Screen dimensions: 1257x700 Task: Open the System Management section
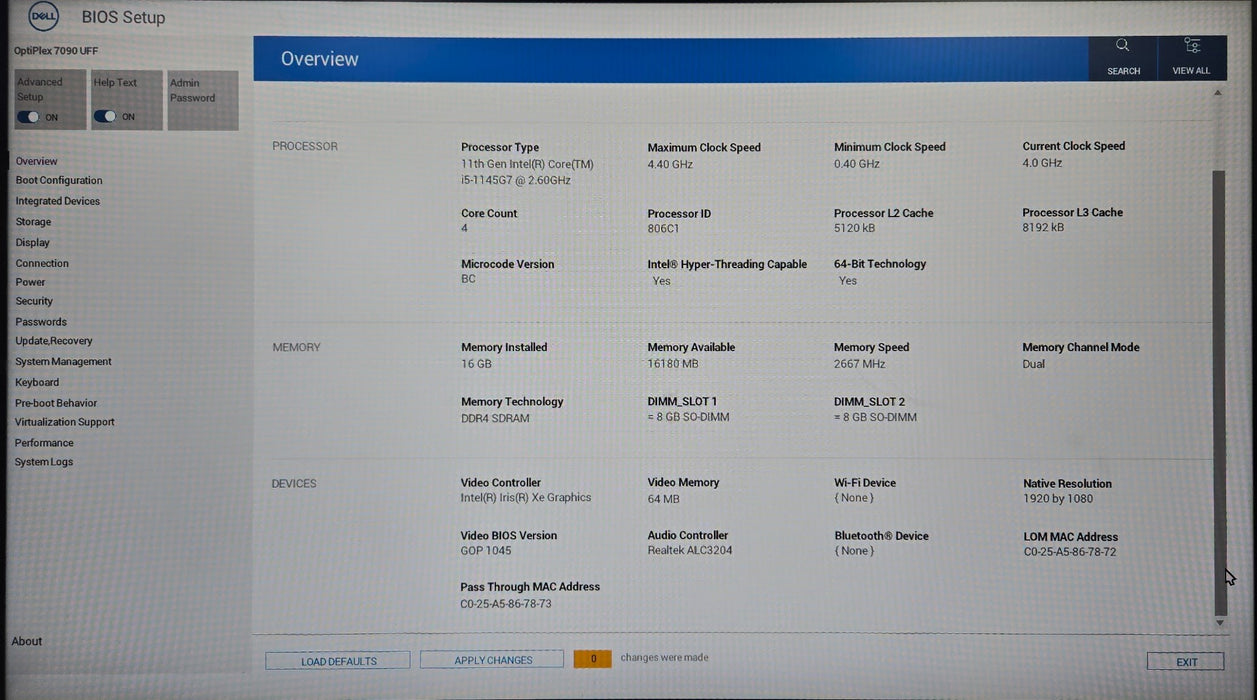(x=63, y=362)
